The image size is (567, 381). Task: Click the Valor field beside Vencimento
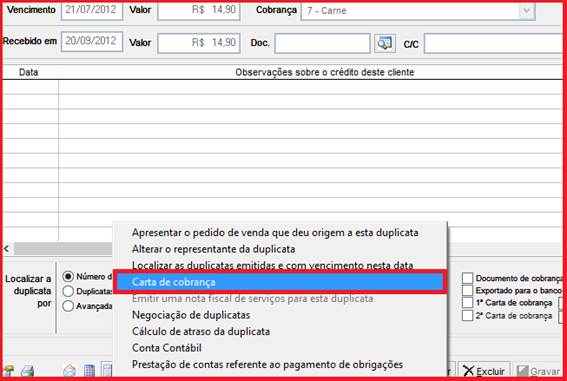tap(199, 10)
